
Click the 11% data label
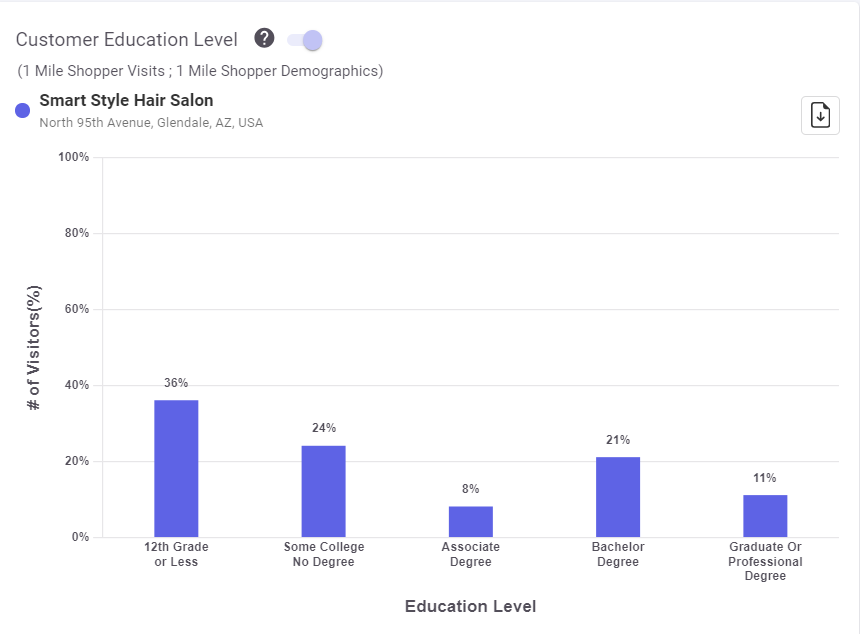(765, 478)
